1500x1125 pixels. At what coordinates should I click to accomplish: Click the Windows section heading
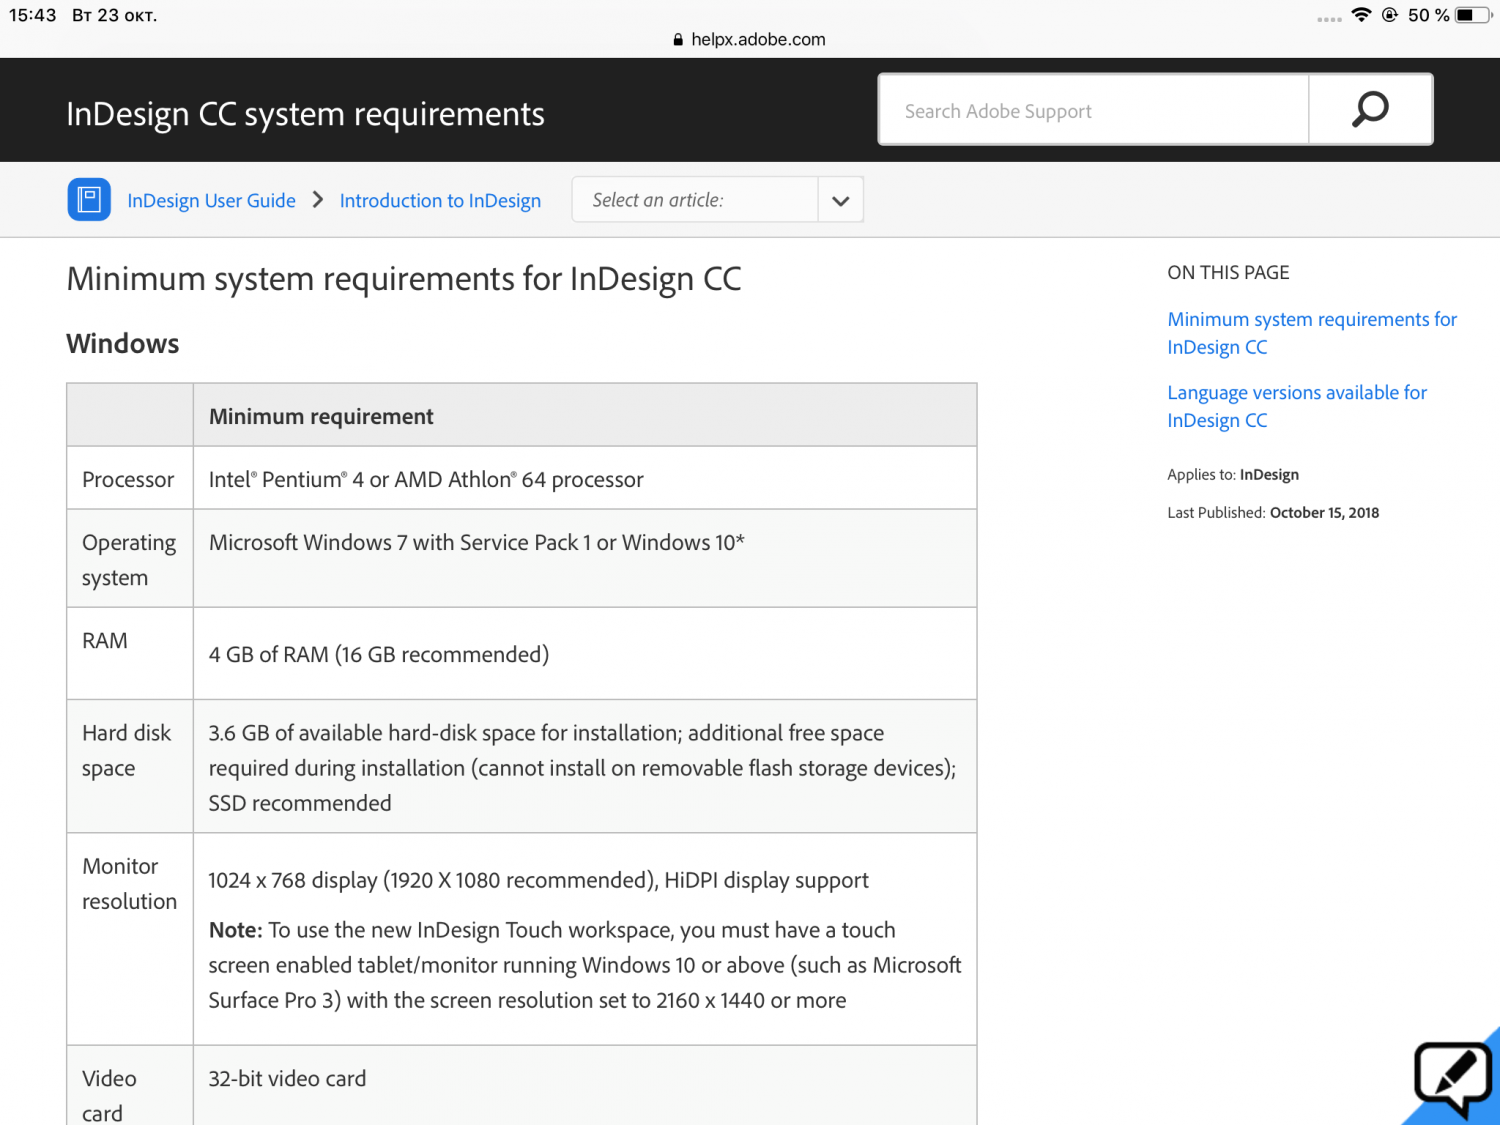click(123, 344)
